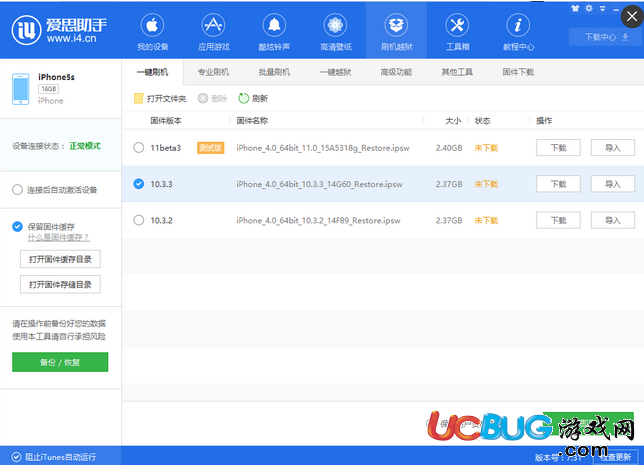Click 检查更新 check update button
This screenshot has height=465, width=644.
click(x=615, y=457)
